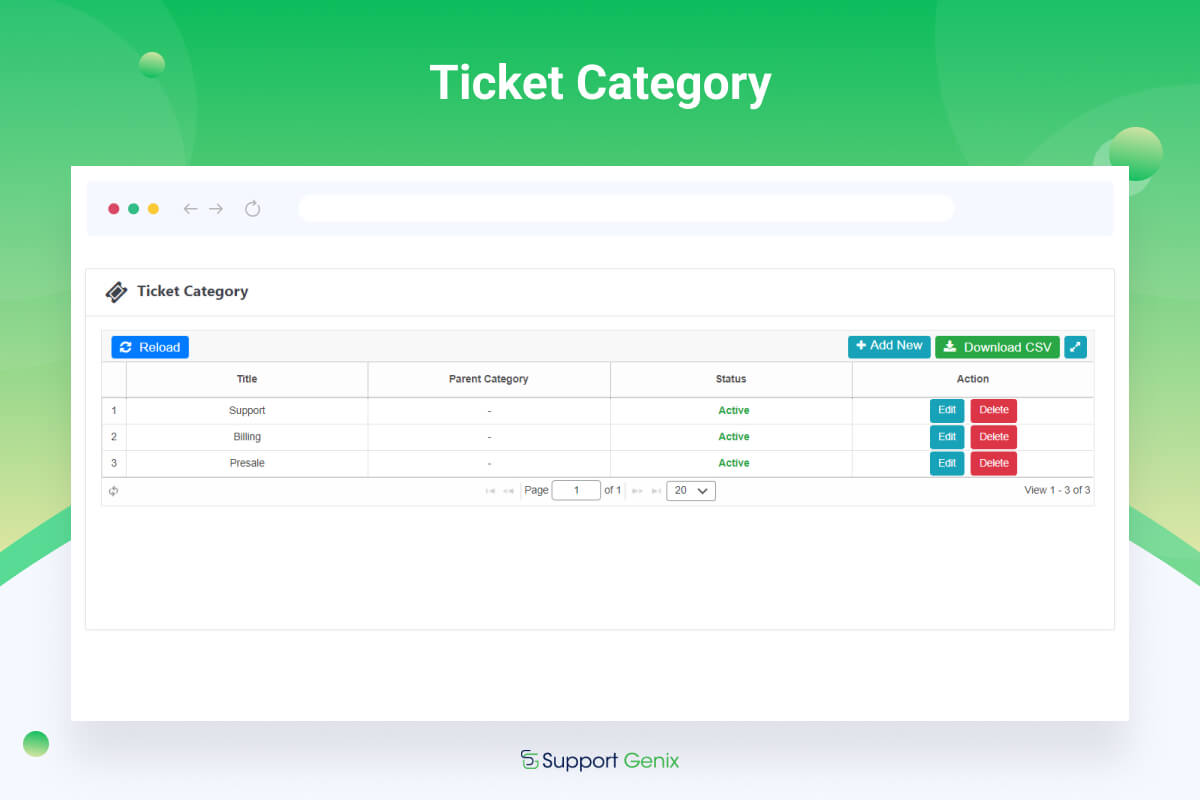The height and width of the screenshot is (800, 1200).
Task: Click the Add New button
Action: (x=889, y=346)
